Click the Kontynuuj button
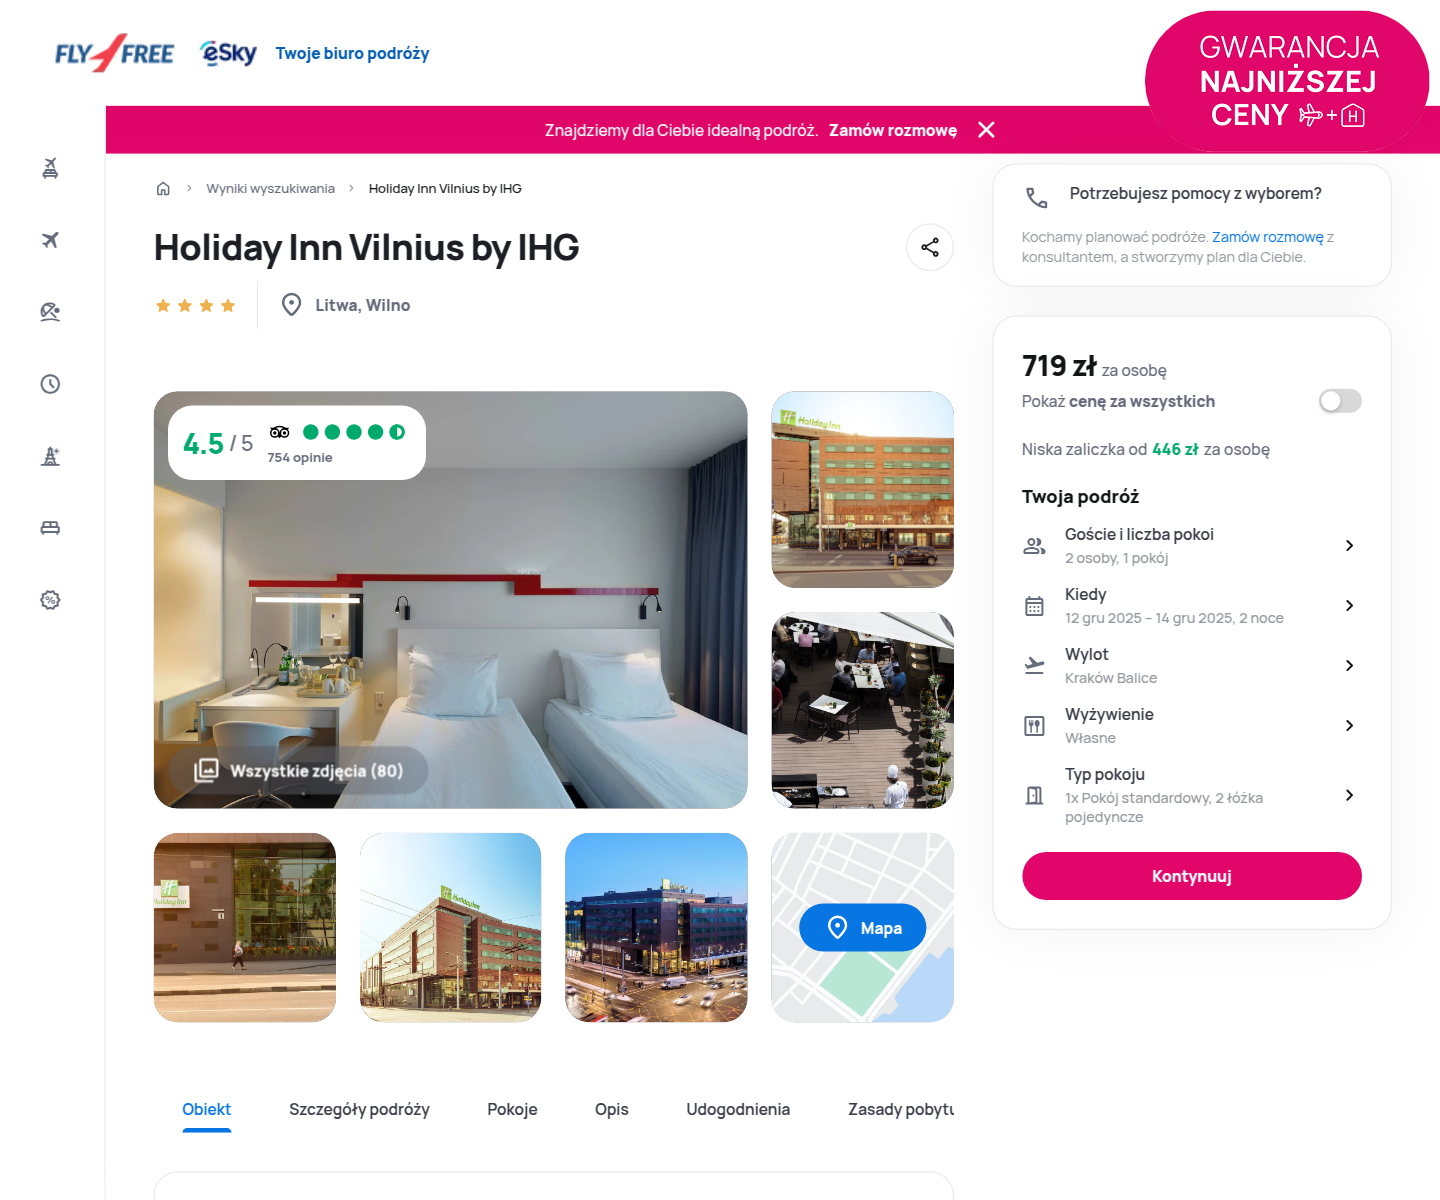 pos(1192,876)
